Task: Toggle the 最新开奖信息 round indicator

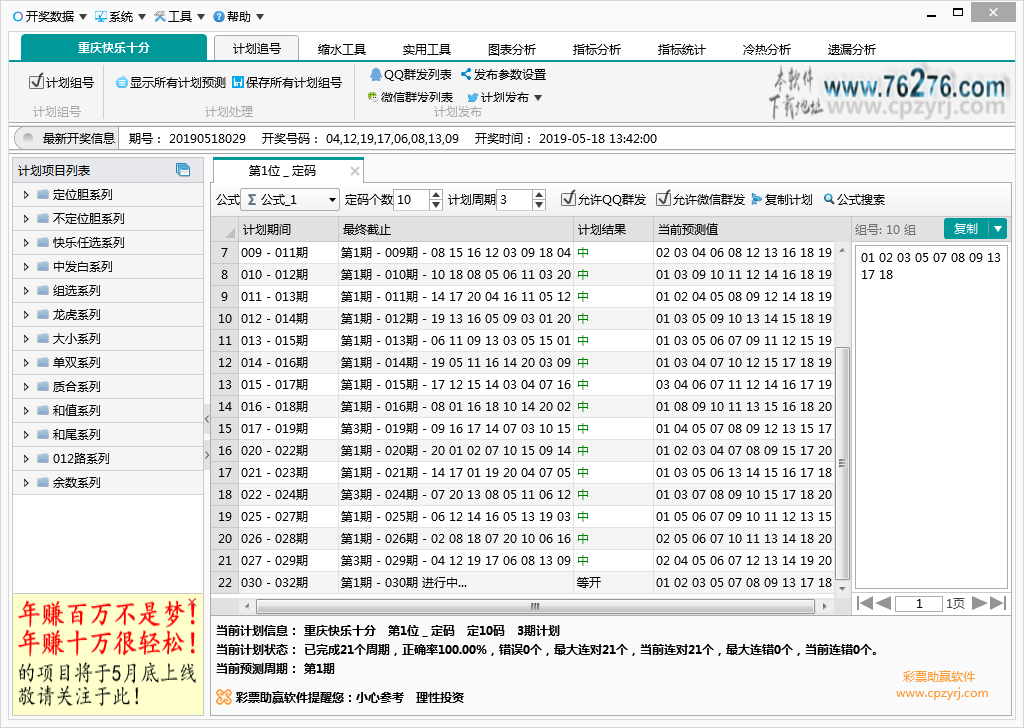Action: (x=28, y=138)
